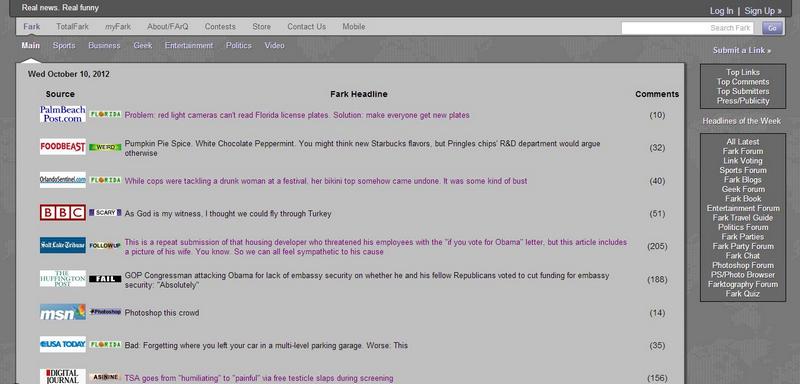The image size is (800, 384).
Task: Open Top Submitters in the sidebar
Action: [743, 91]
